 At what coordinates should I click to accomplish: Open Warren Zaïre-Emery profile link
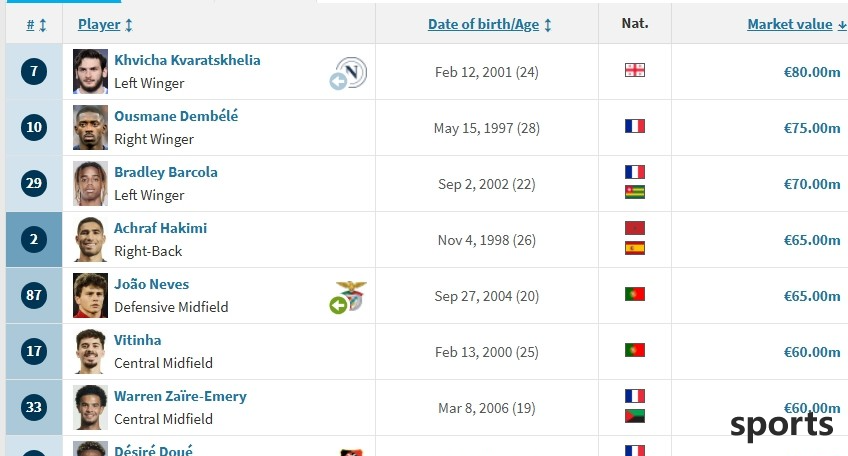click(180, 396)
